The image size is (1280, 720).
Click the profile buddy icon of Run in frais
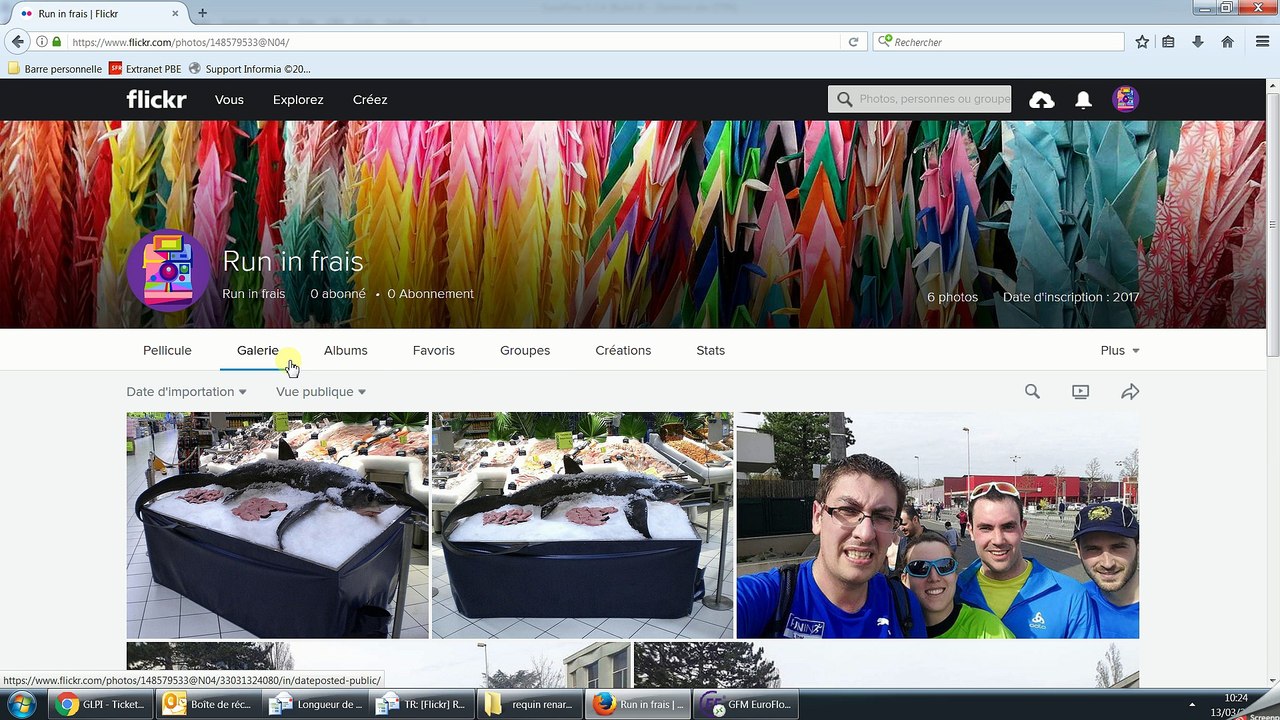click(x=168, y=270)
